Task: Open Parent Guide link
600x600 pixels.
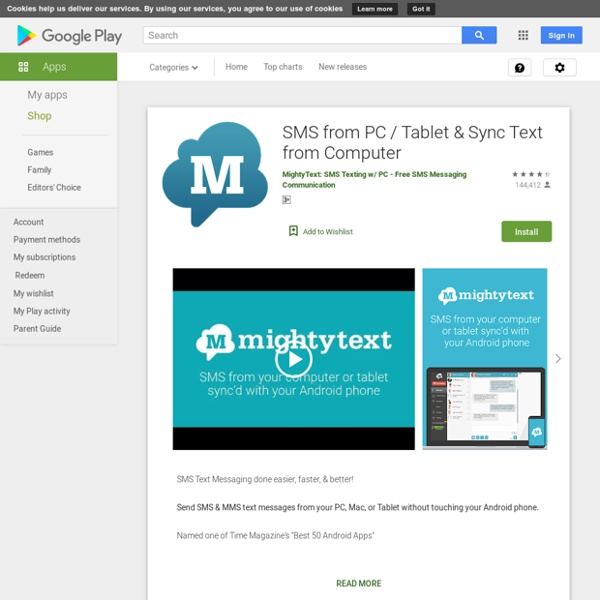Action: tap(37, 329)
